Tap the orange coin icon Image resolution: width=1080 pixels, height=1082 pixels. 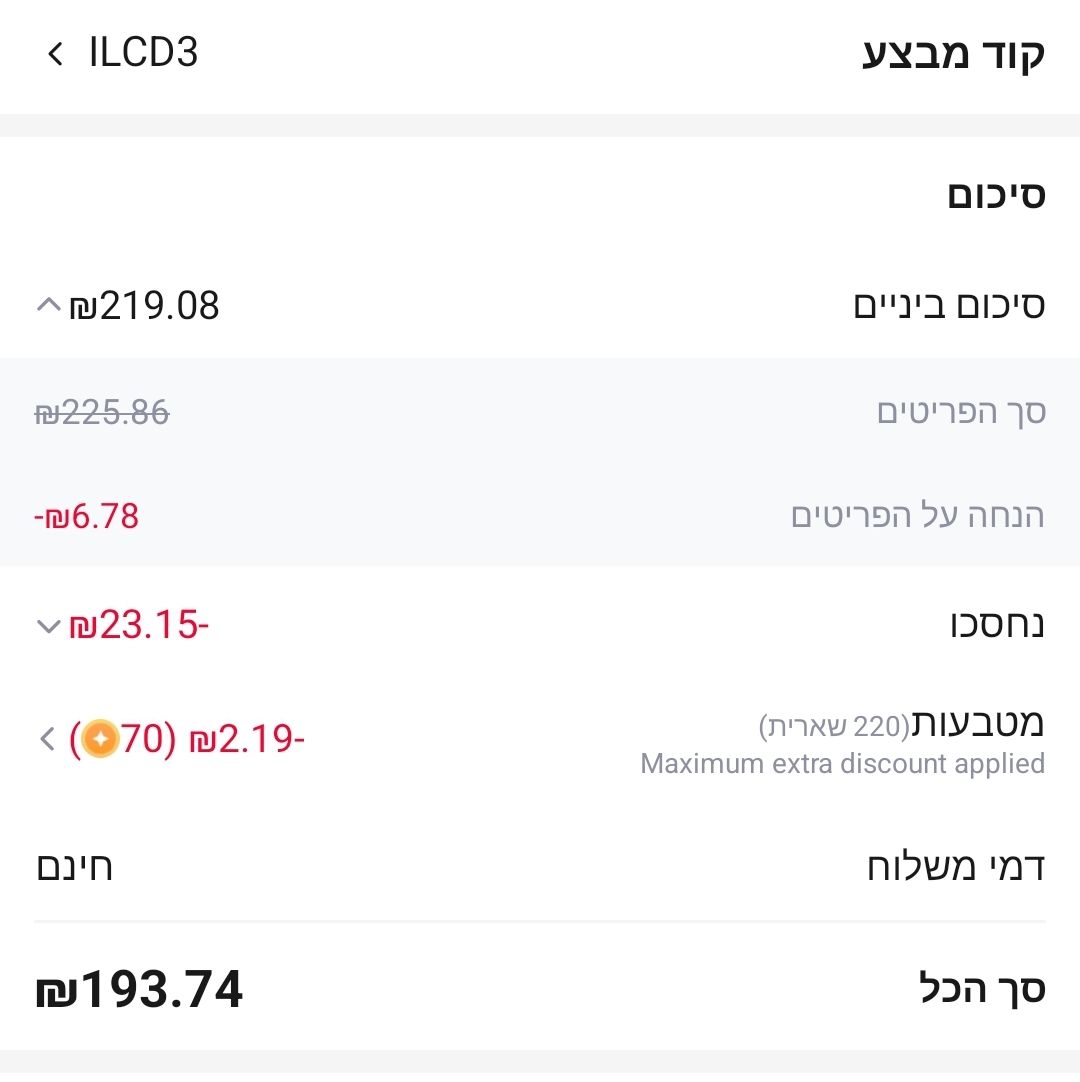[x=101, y=739]
